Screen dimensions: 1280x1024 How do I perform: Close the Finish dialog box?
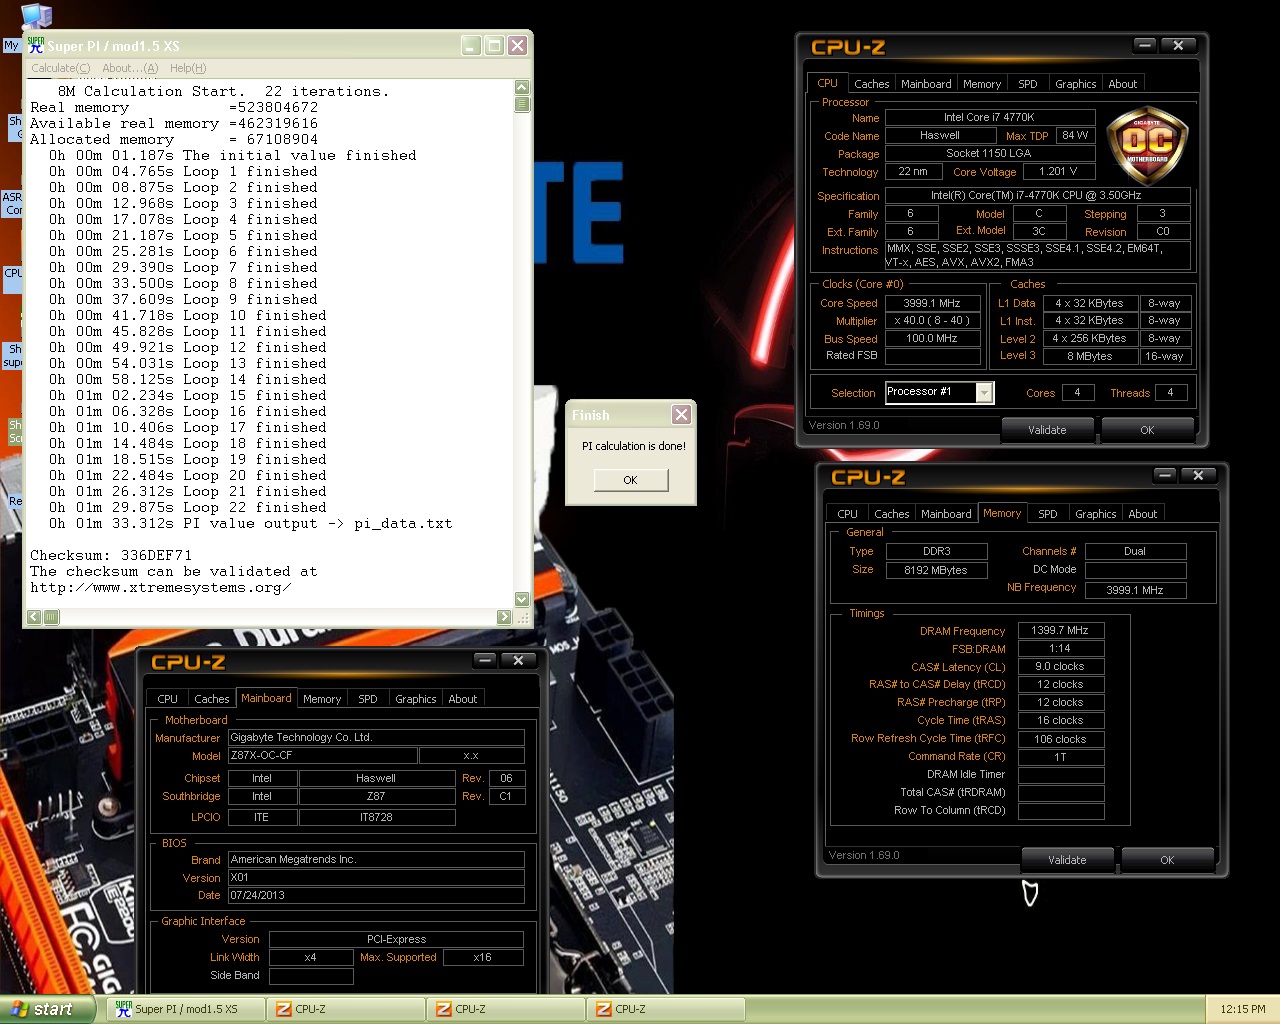click(x=681, y=414)
